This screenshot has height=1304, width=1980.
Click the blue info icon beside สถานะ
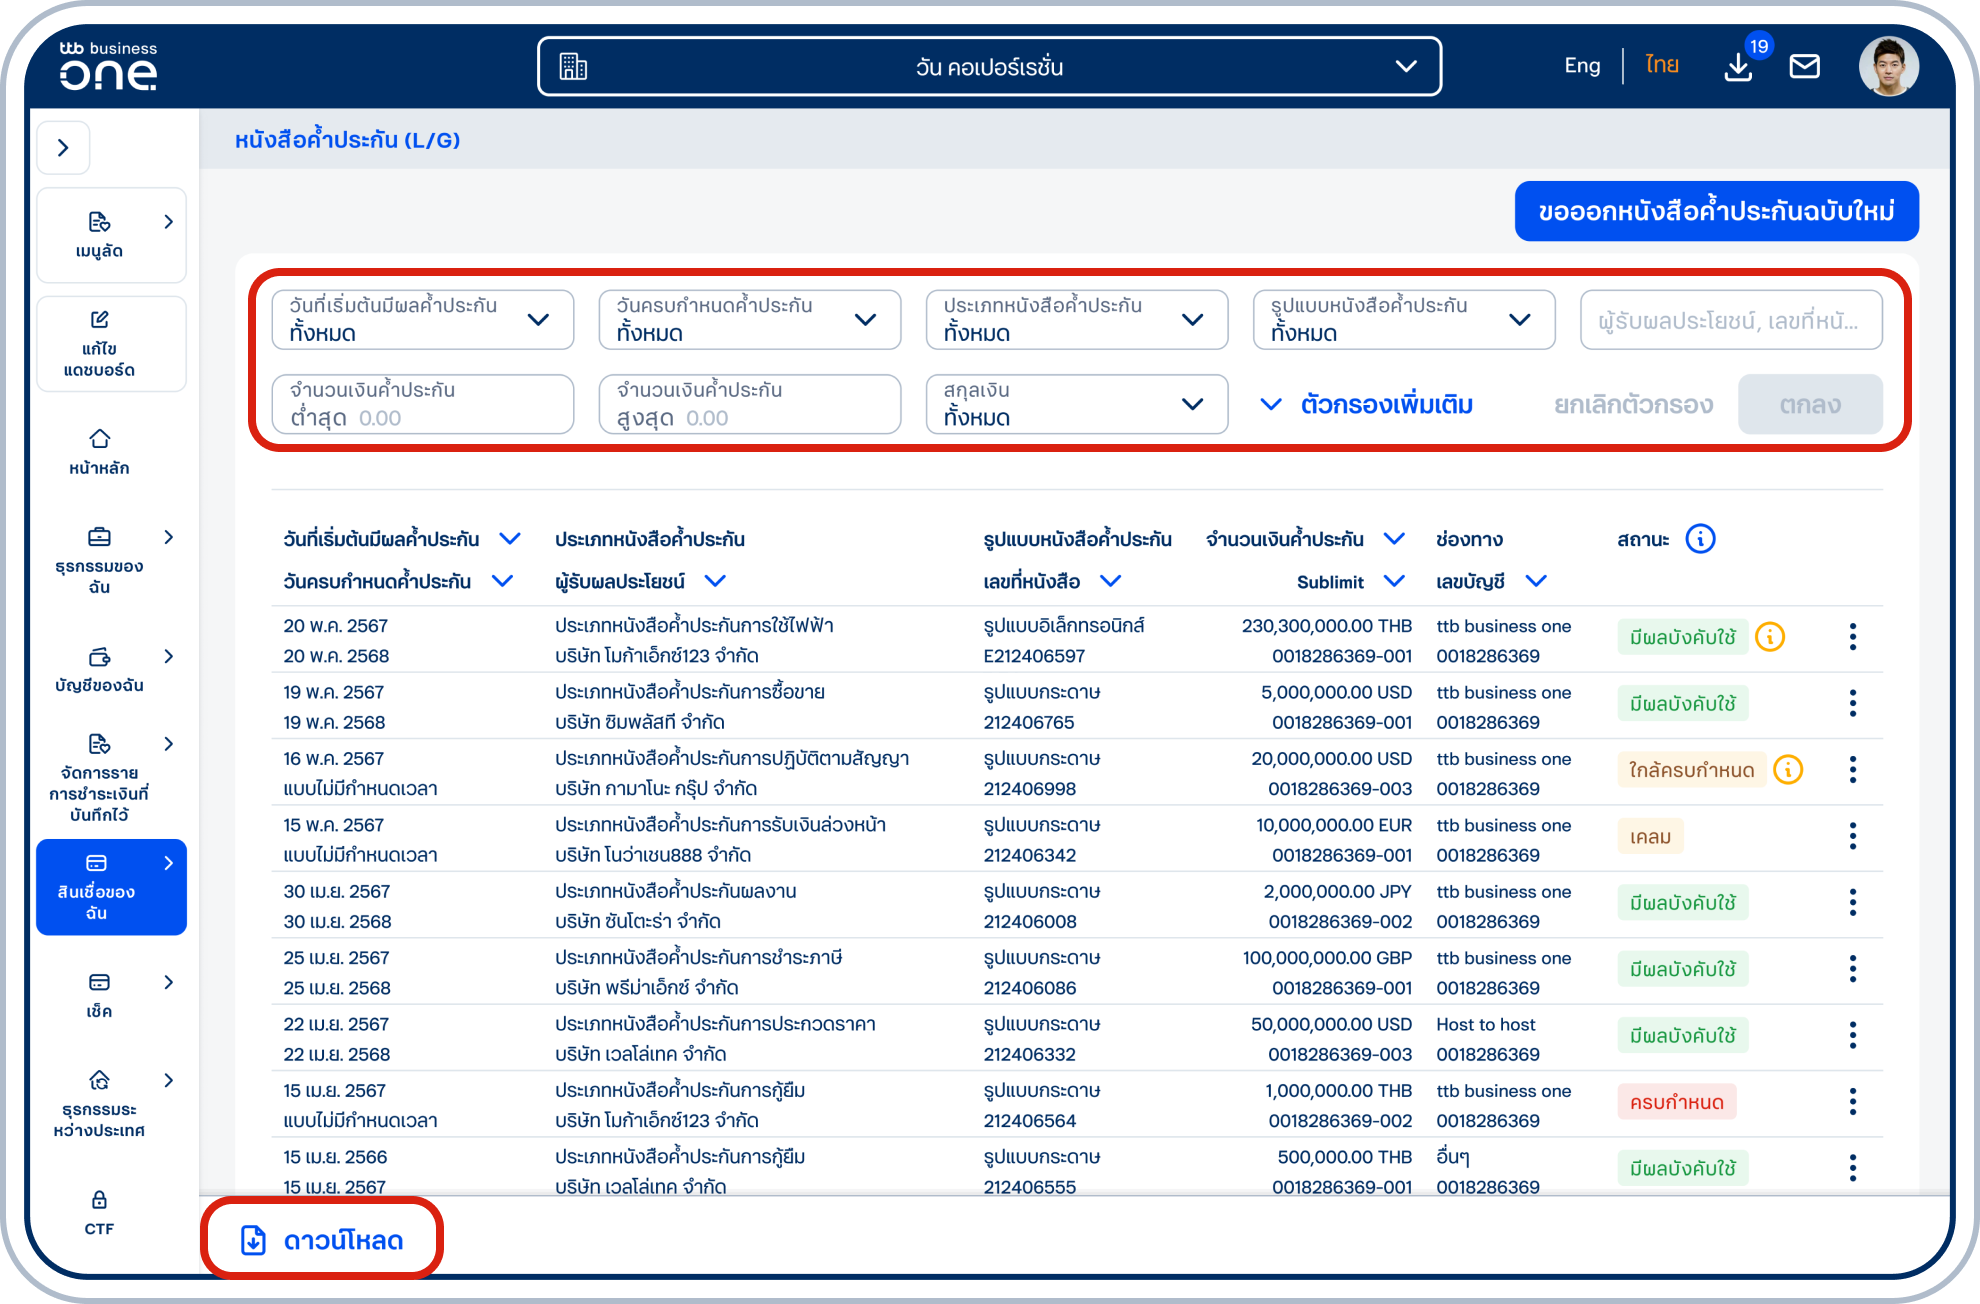tap(1700, 539)
